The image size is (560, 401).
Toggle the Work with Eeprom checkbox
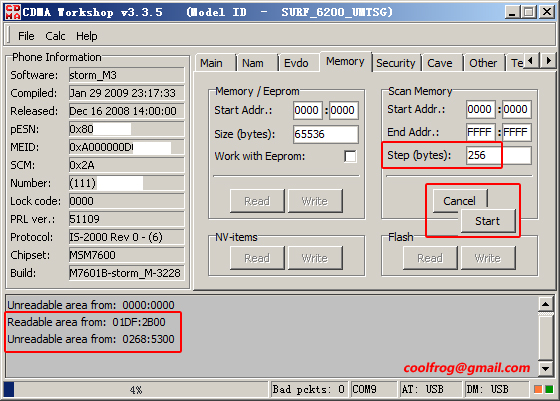[x=350, y=156]
